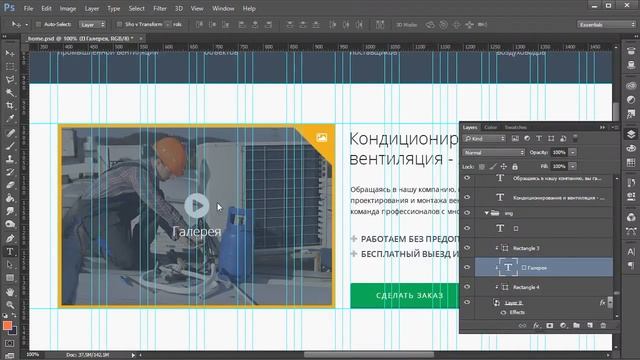Filter layers by type (T) icon
The height and width of the screenshot is (360, 640).
coord(539,139)
